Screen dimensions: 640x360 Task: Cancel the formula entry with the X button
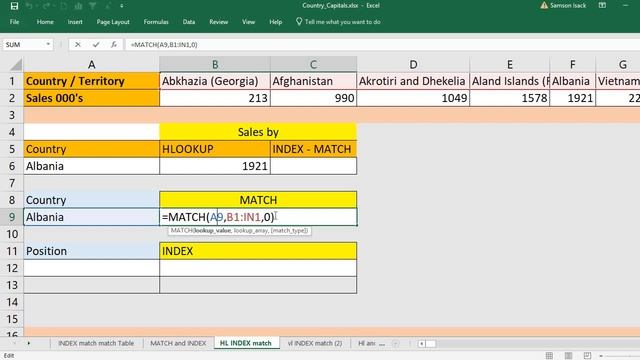[78, 44]
